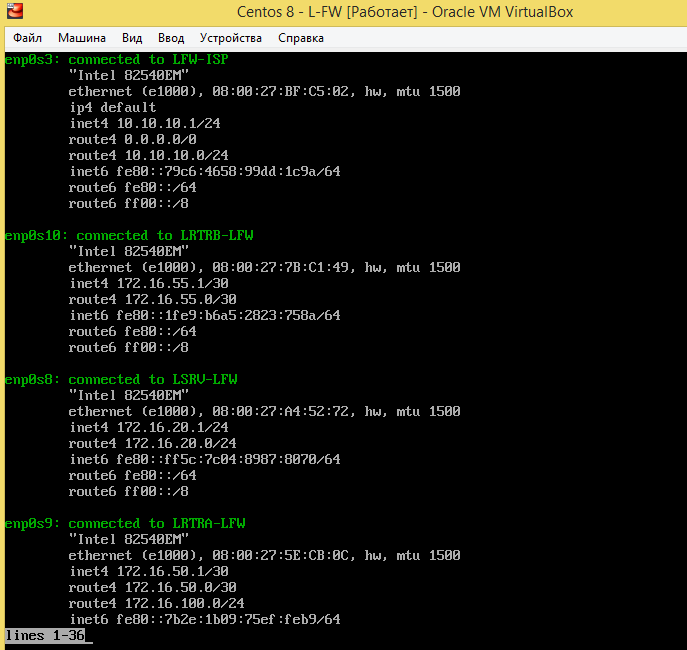Click 'route4 10.10.10.0/24' line
Screen dimensions: 687x650
[149, 155]
